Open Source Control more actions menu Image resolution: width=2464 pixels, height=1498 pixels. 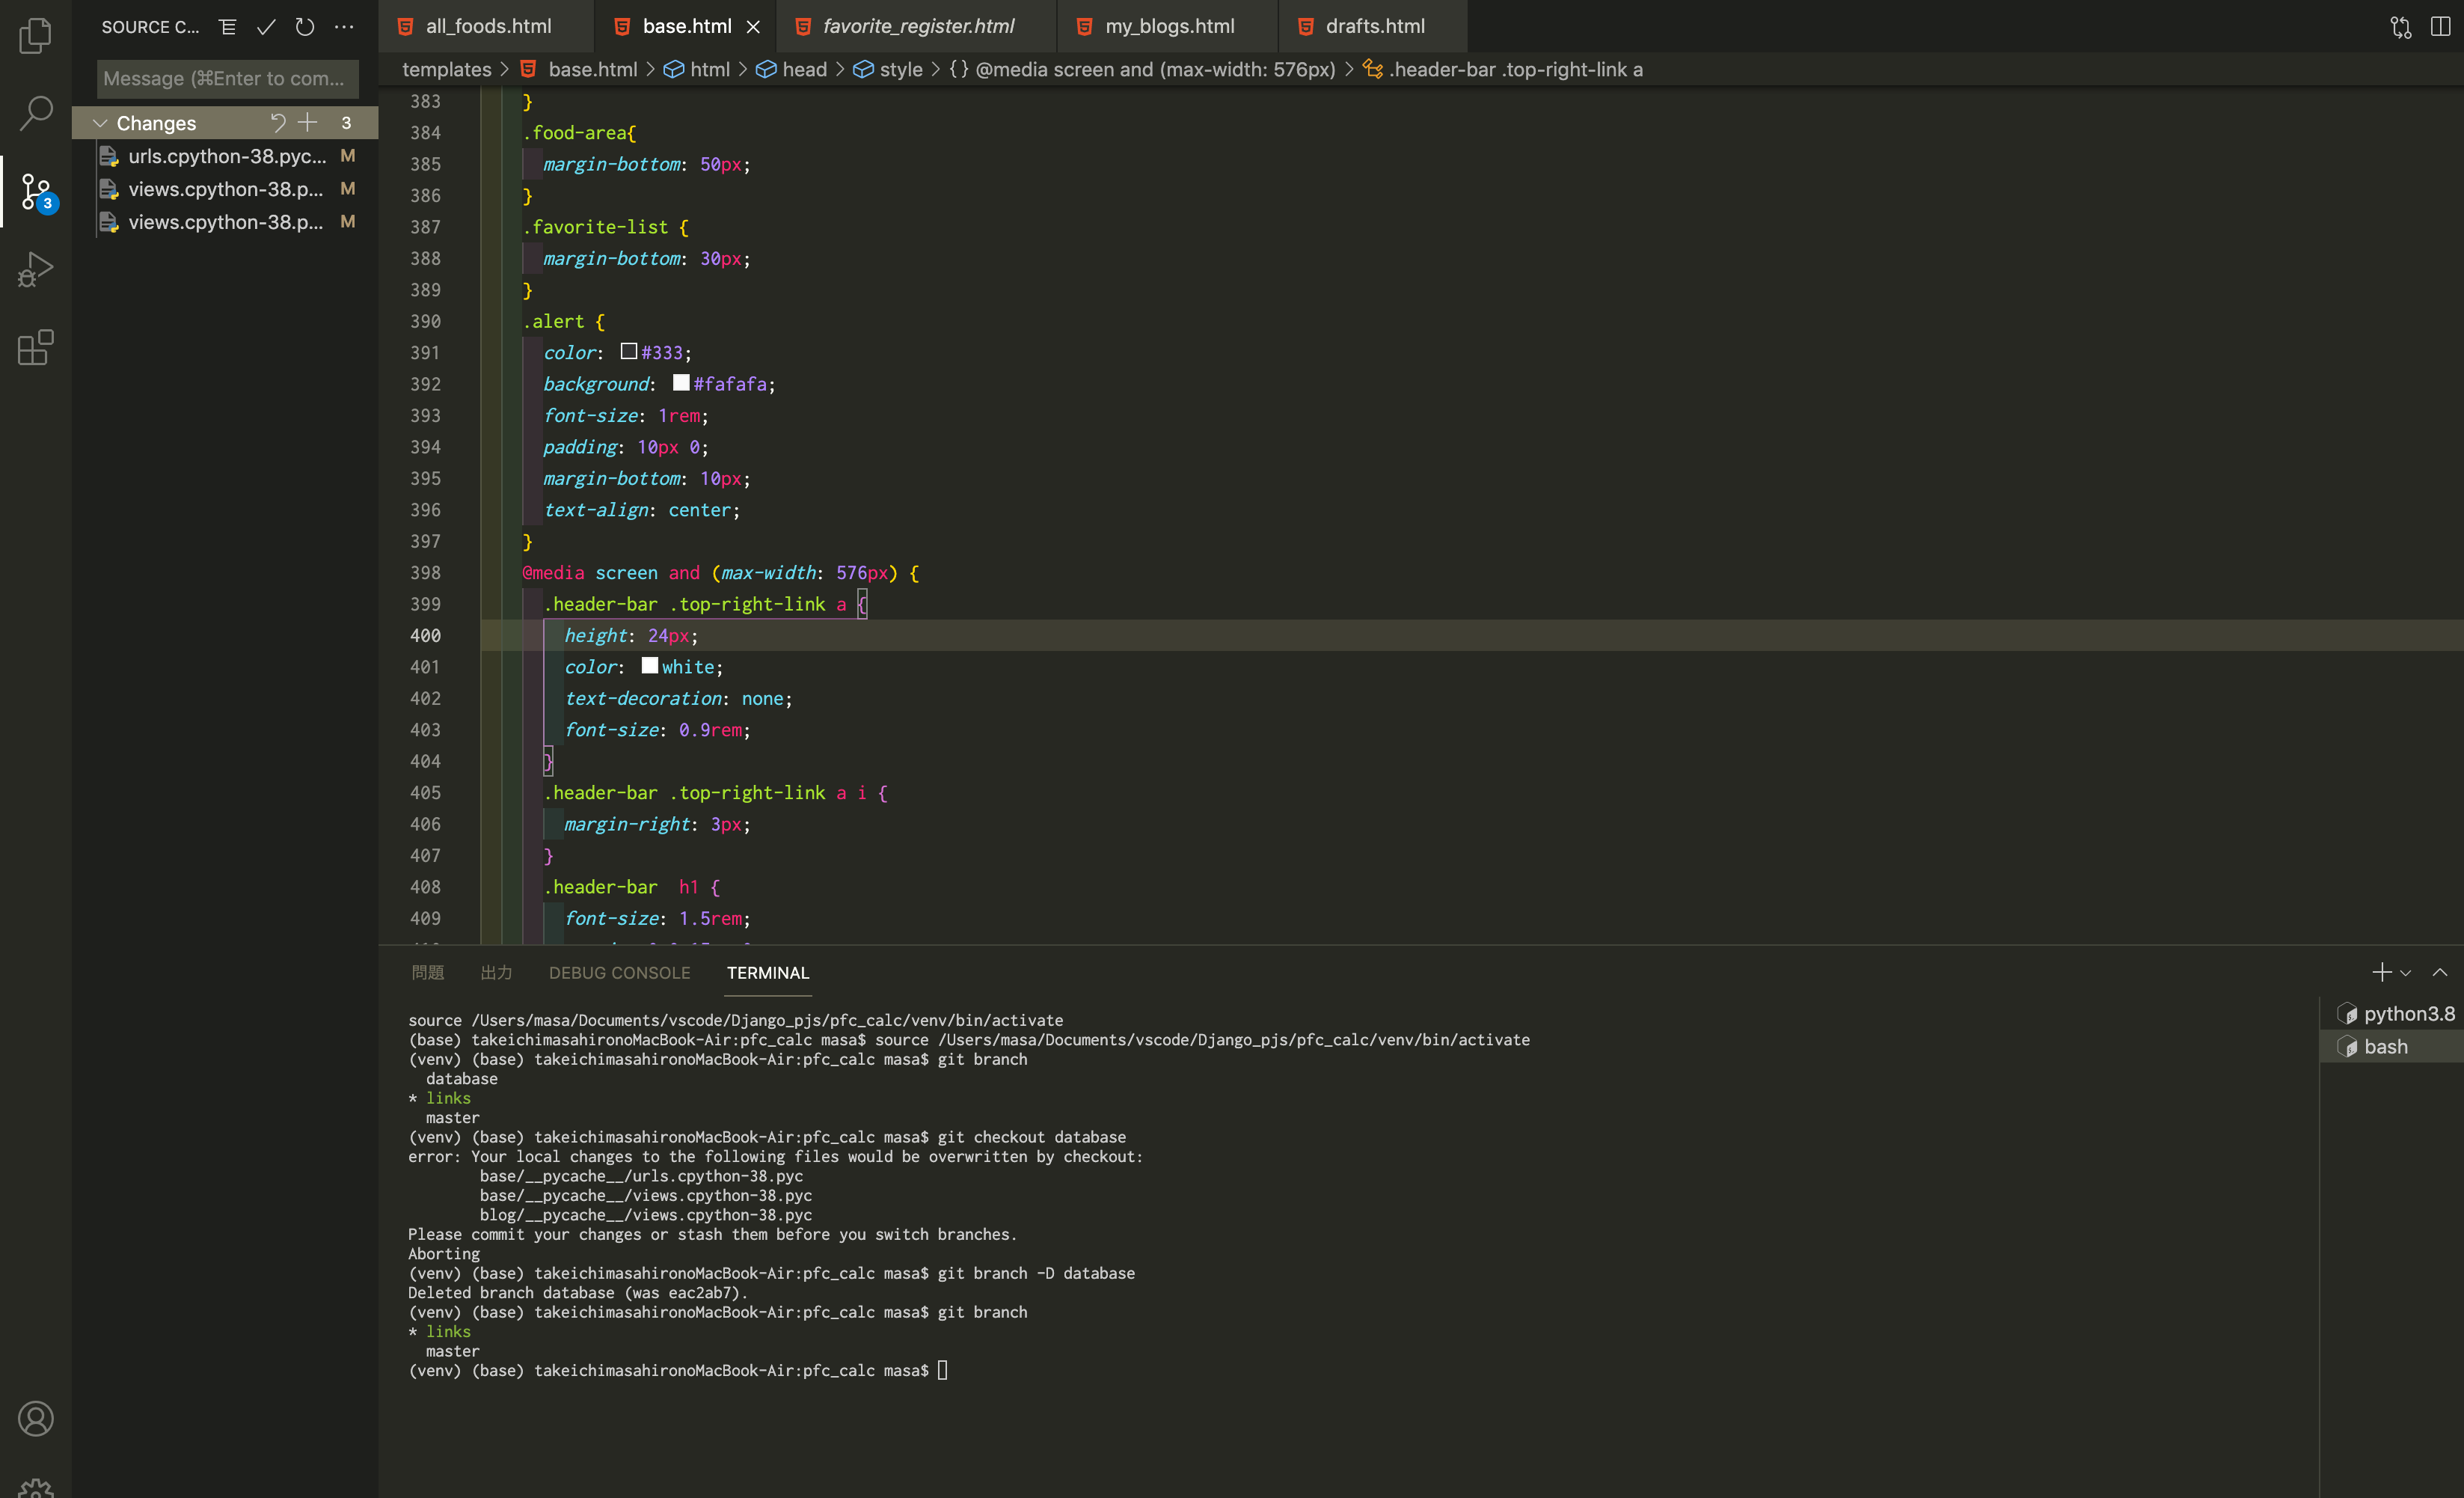(x=344, y=27)
